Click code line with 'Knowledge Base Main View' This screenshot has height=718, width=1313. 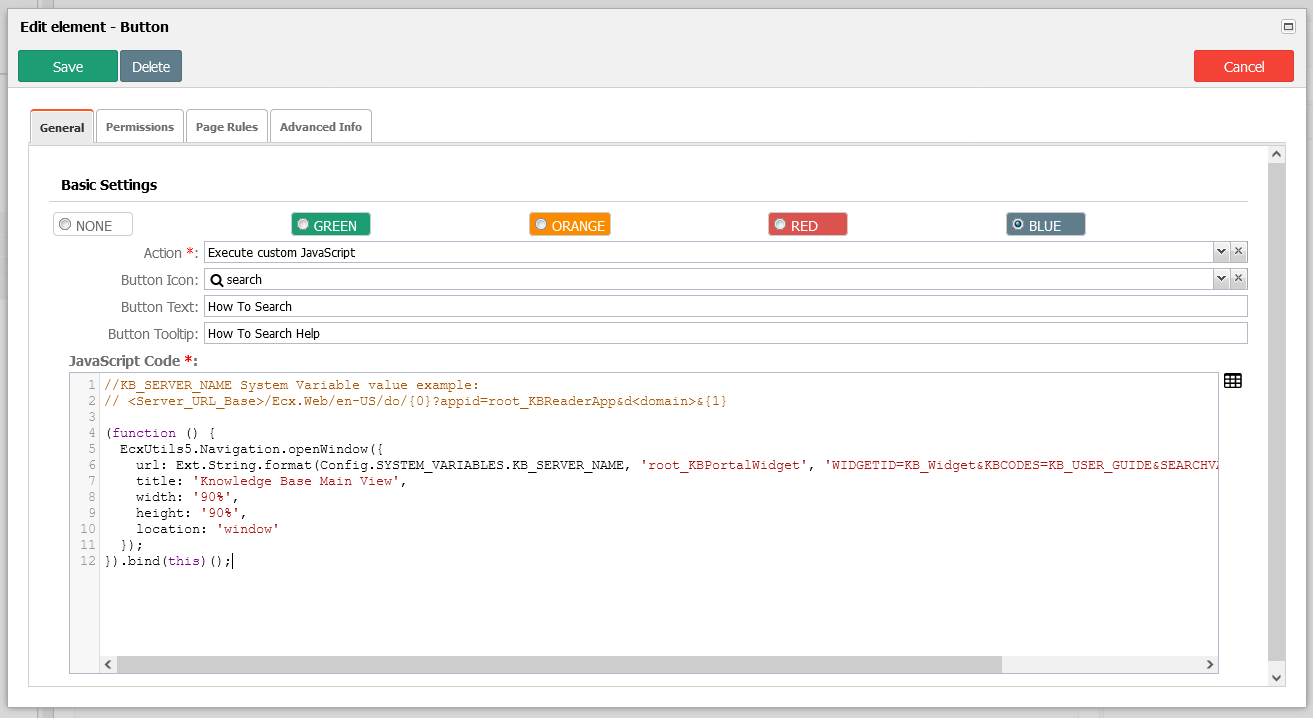click(272, 481)
